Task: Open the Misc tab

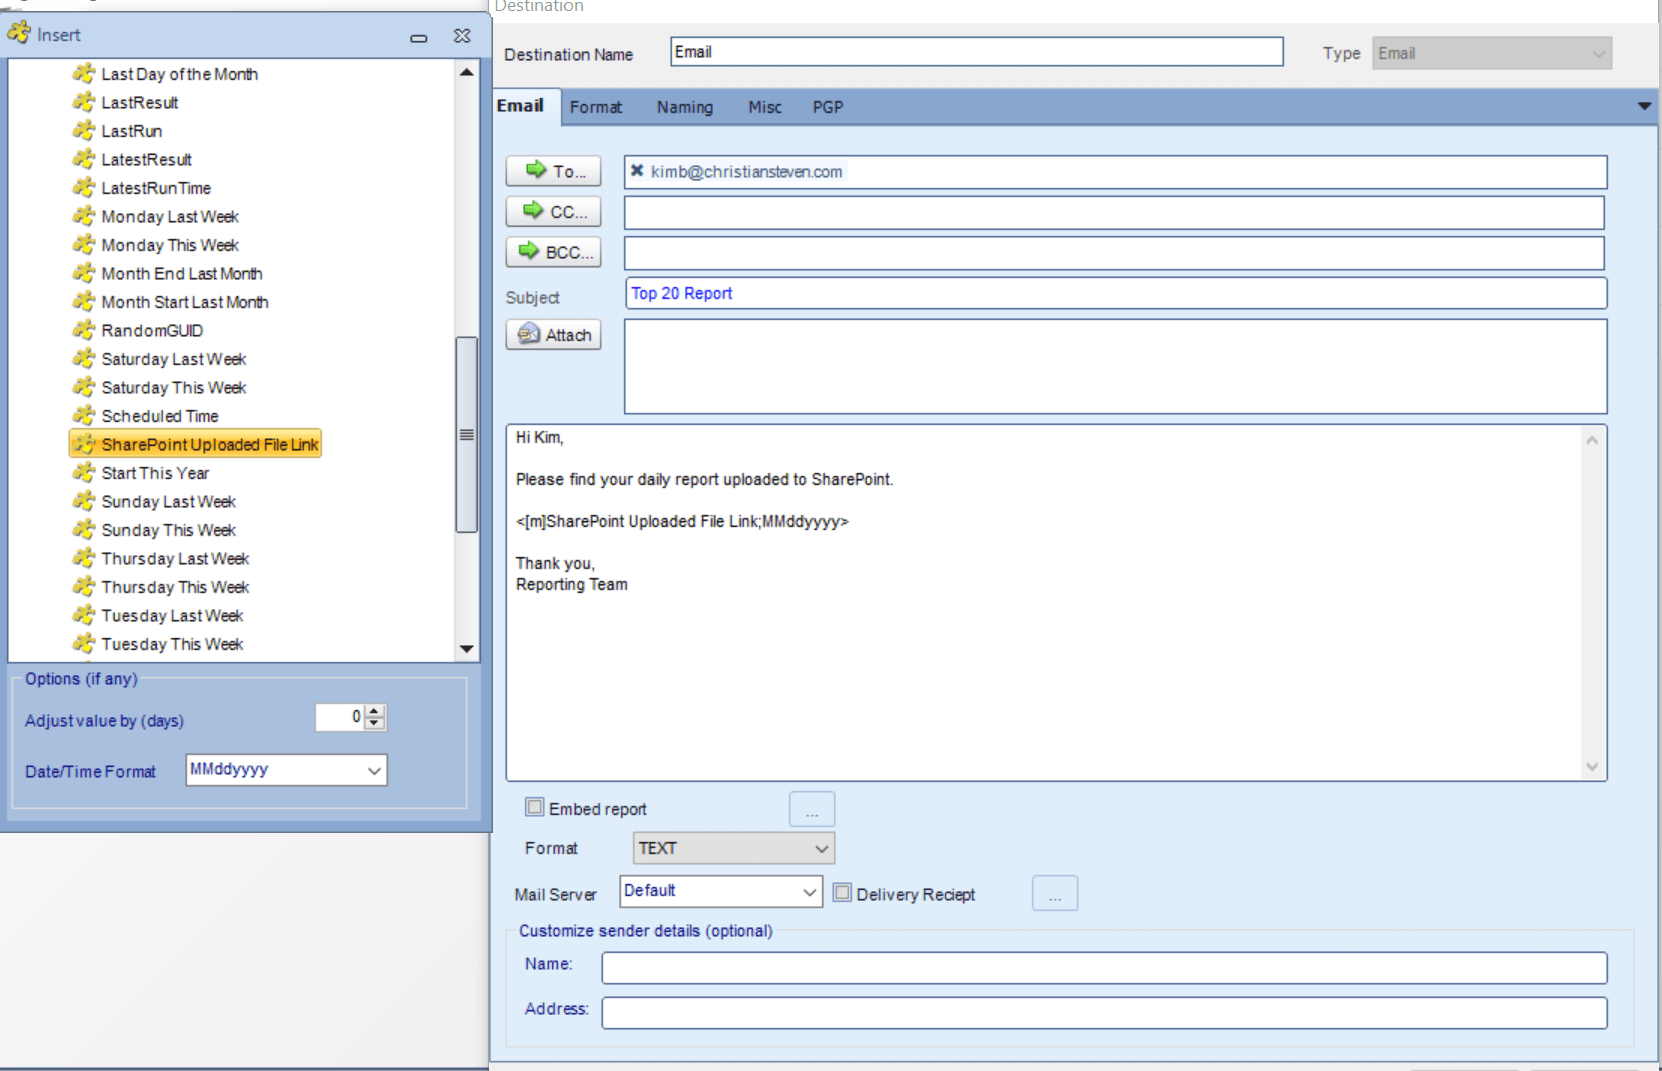Action: click(x=765, y=107)
